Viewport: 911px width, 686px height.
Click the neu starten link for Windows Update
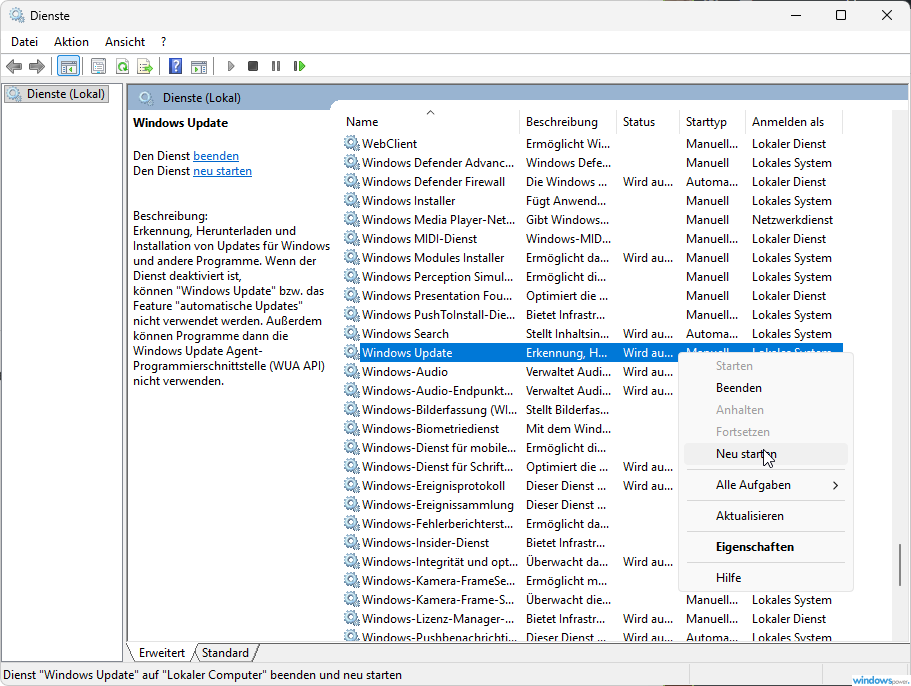(x=221, y=170)
